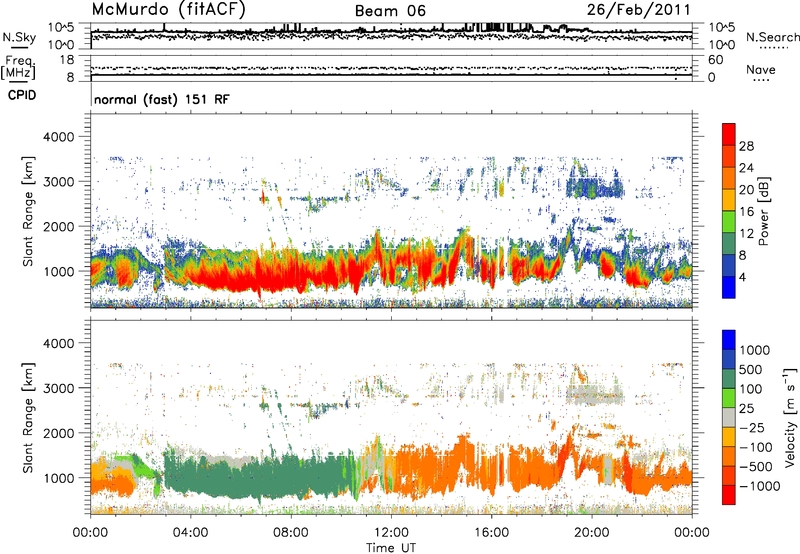This screenshot has width=800, height=554.
Task: Click the 'Power [dB]' colorbar label
Action: 763,211
